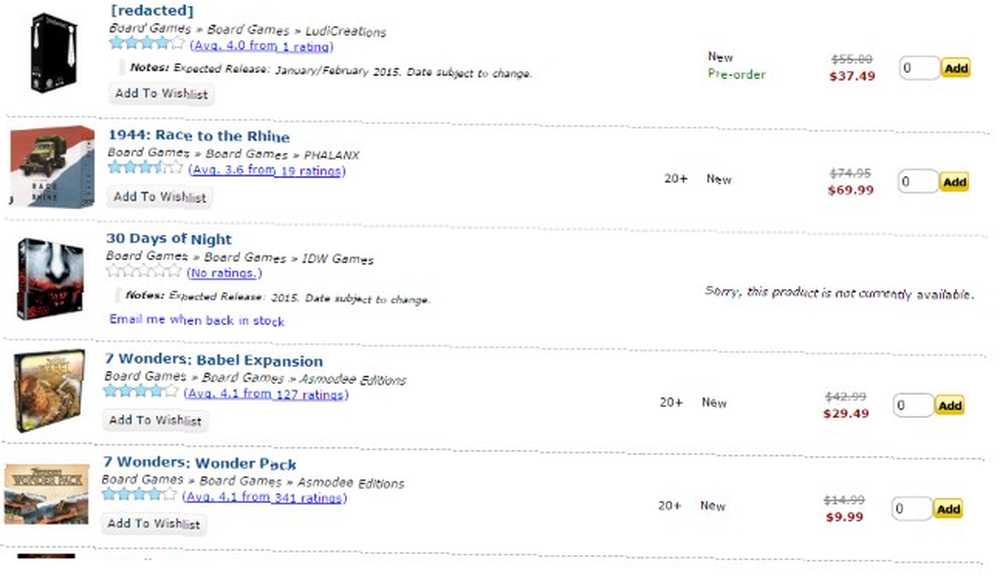Viewport: 1000px width, 577px height.
Task: Click the 7 Wonders Wonder Pack thumbnail
Action: [x=47, y=494]
